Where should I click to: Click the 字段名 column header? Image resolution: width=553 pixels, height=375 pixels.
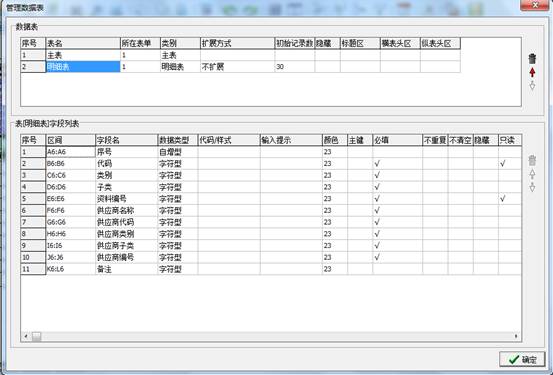tap(126, 140)
